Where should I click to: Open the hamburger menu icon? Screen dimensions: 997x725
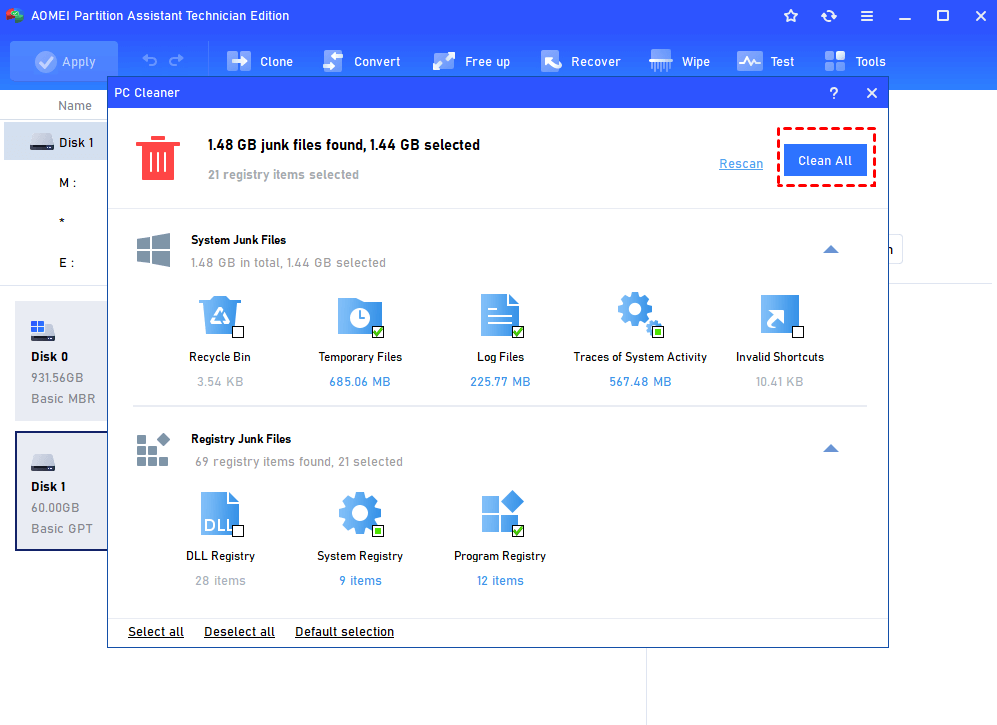(x=867, y=16)
